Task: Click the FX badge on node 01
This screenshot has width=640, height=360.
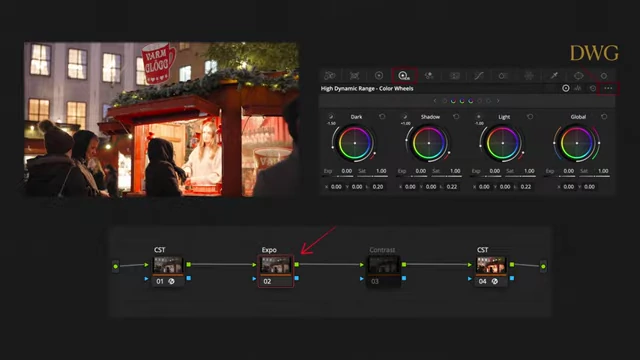Action: point(171,281)
